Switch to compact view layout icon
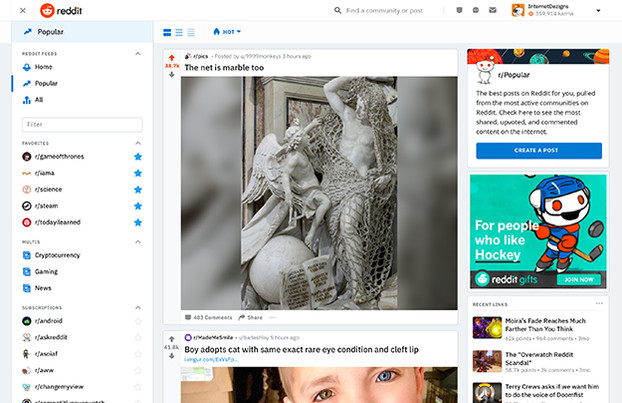The image size is (622, 403). point(191,32)
